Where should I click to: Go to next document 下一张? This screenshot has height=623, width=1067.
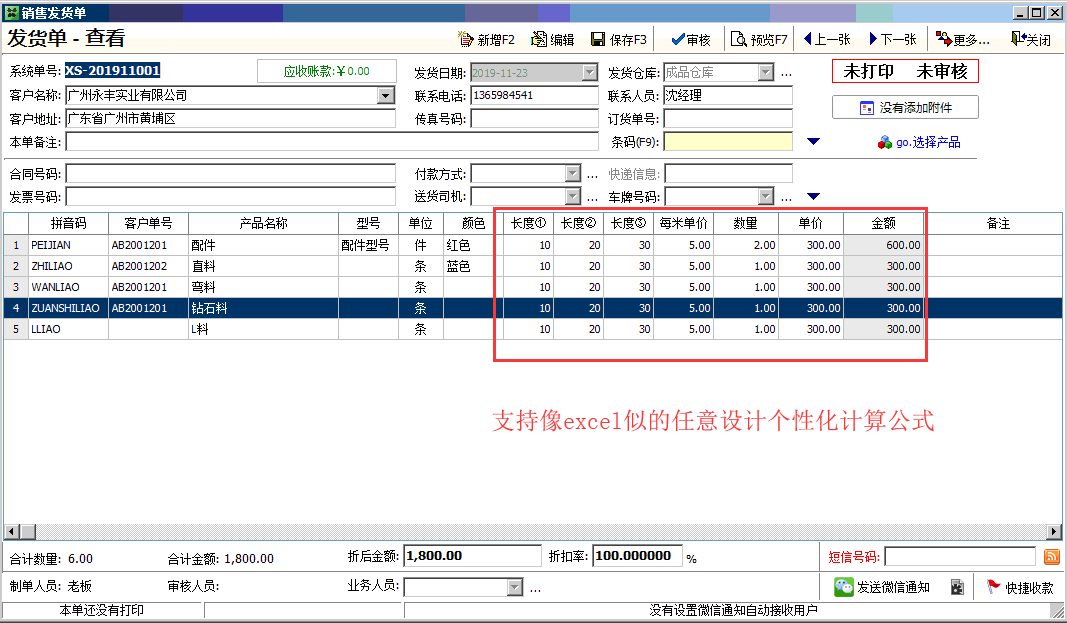(893, 39)
